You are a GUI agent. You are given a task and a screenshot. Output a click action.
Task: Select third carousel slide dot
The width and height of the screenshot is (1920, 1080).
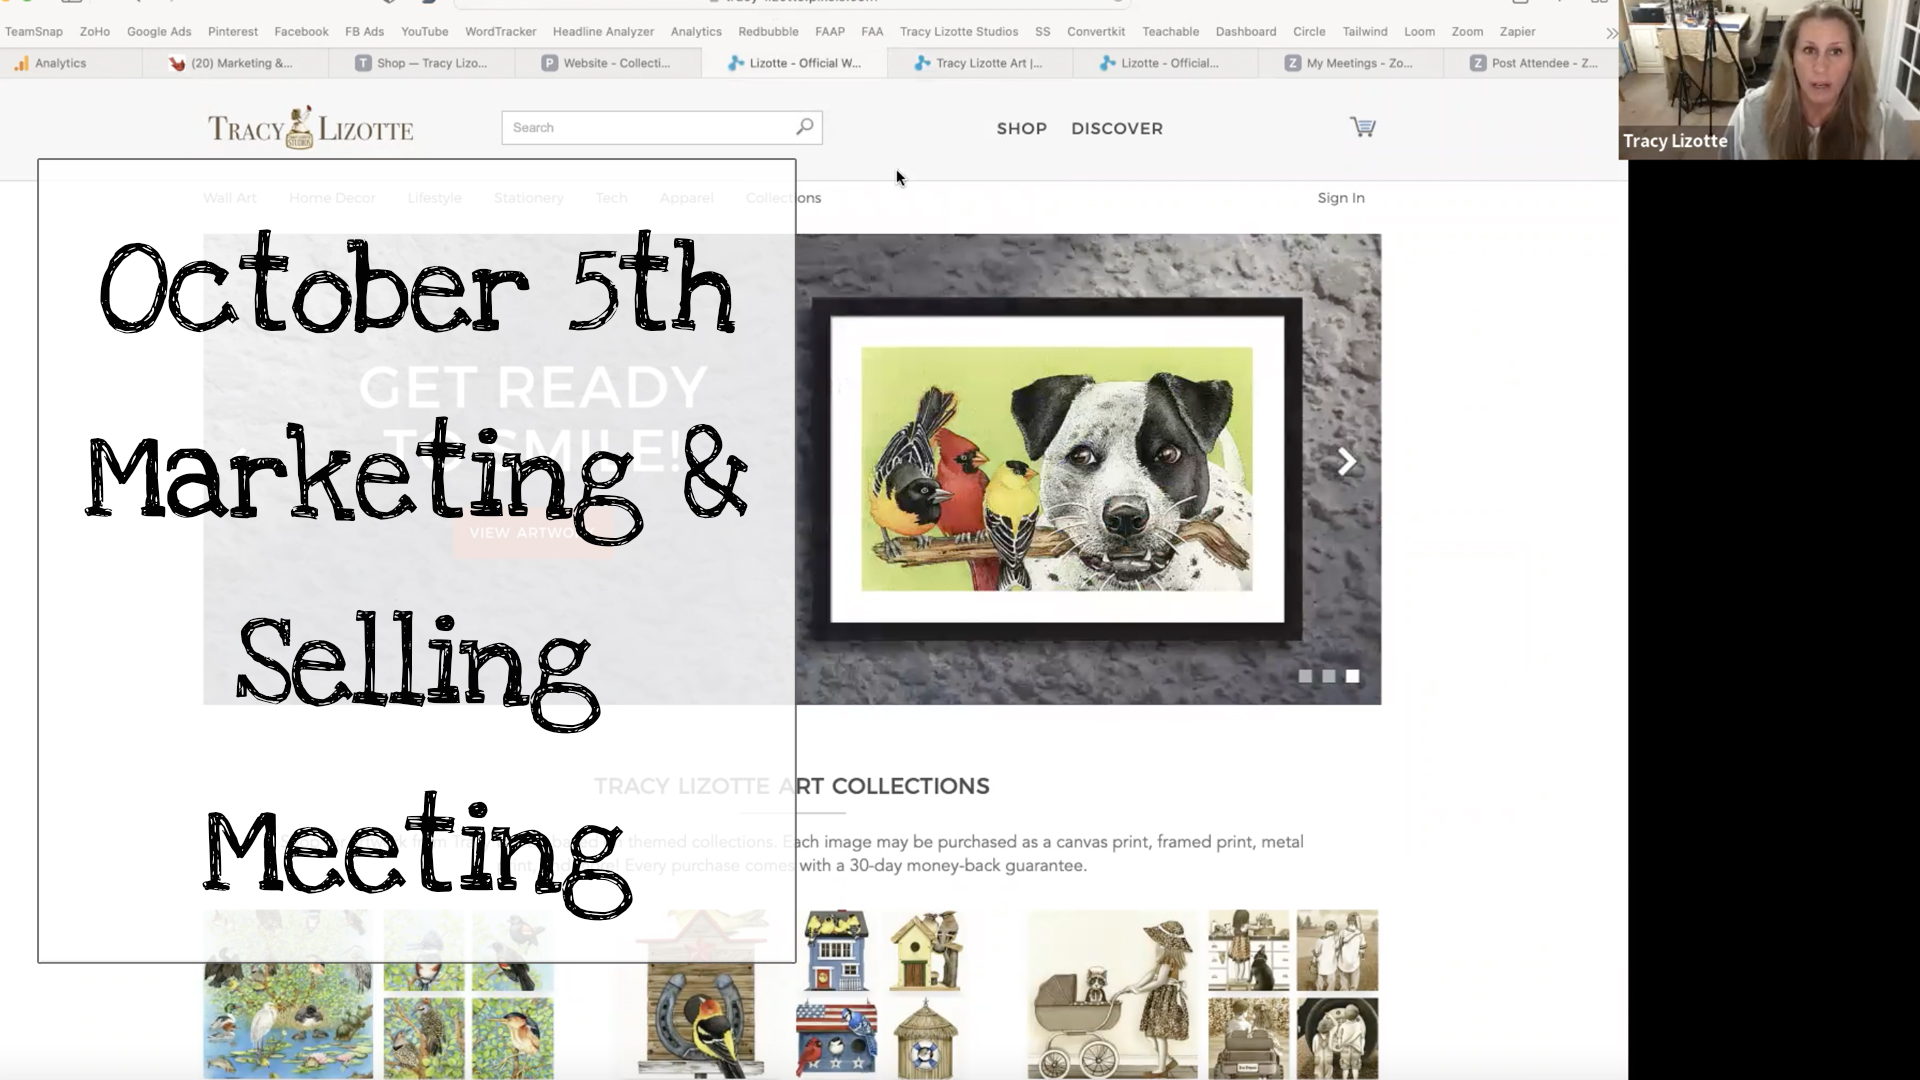click(x=1353, y=676)
